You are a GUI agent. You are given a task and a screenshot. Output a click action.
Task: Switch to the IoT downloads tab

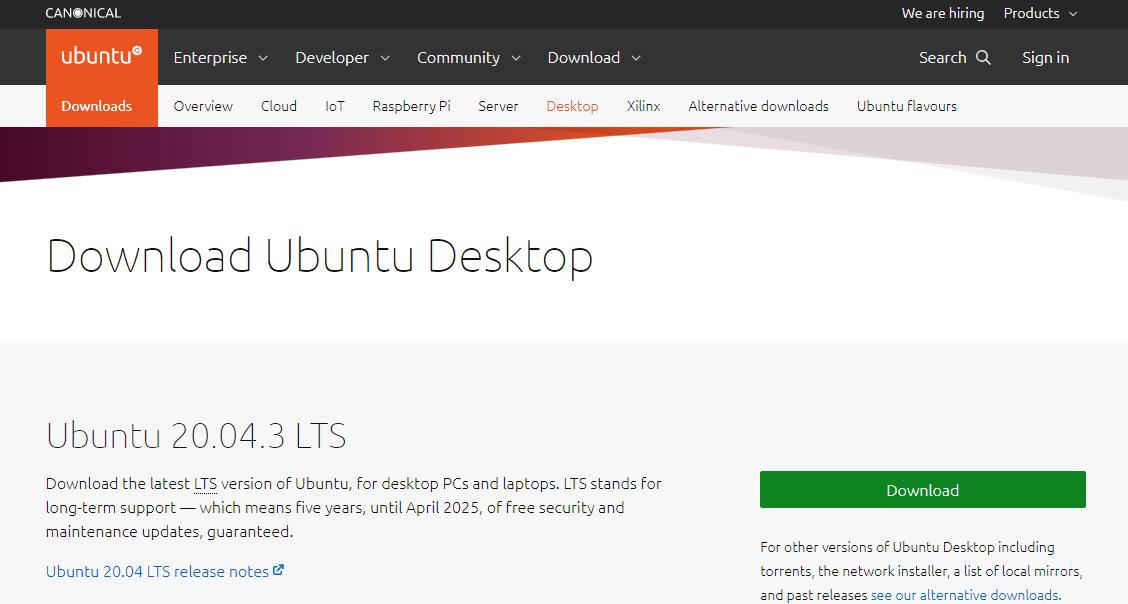pyautogui.click(x=334, y=105)
